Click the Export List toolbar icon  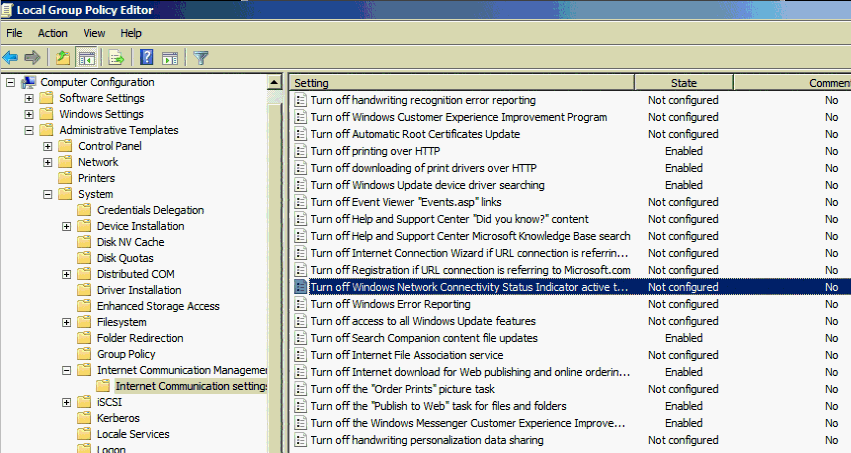116,57
